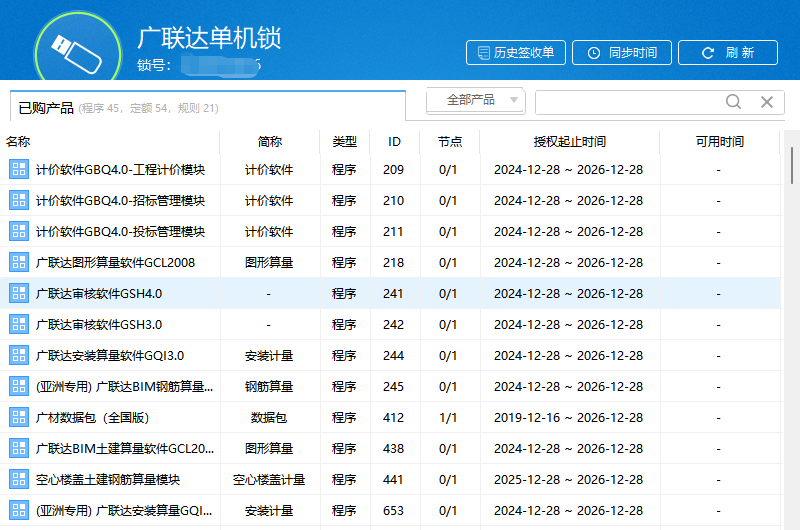Click date range 2025-12-28 ~ 2026-12-28
The width and height of the screenshot is (800, 530).
pyautogui.click(x=568, y=479)
